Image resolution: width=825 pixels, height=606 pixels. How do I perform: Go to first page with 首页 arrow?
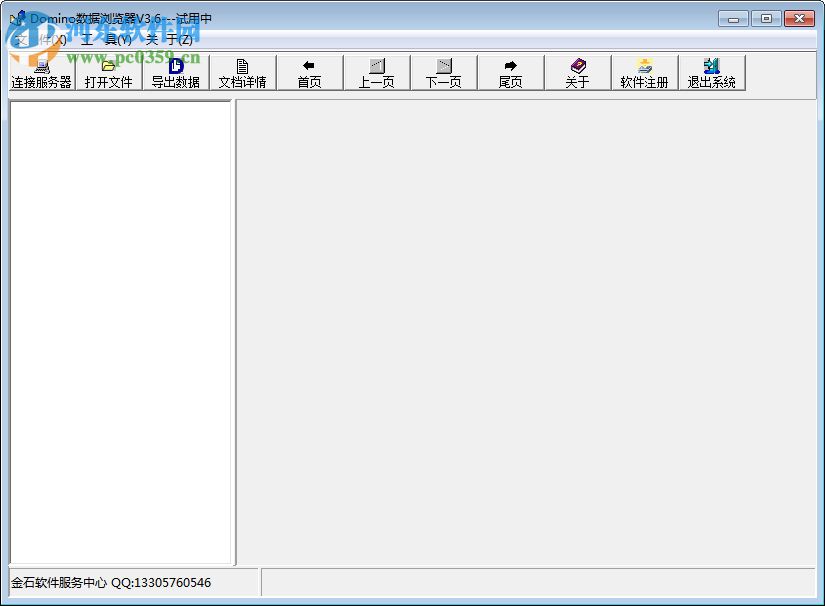tap(309, 73)
